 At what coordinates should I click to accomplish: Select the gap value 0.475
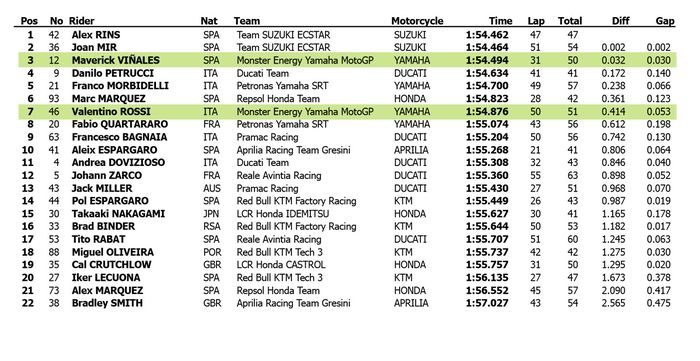pos(658,303)
